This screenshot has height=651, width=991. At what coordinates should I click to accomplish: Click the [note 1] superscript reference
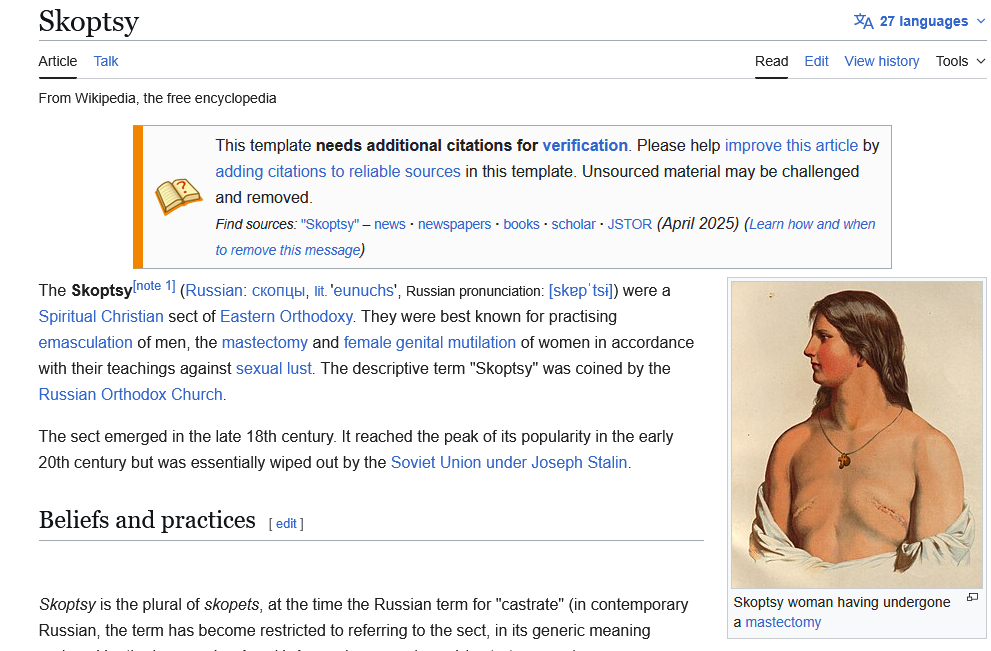click(x=154, y=286)
